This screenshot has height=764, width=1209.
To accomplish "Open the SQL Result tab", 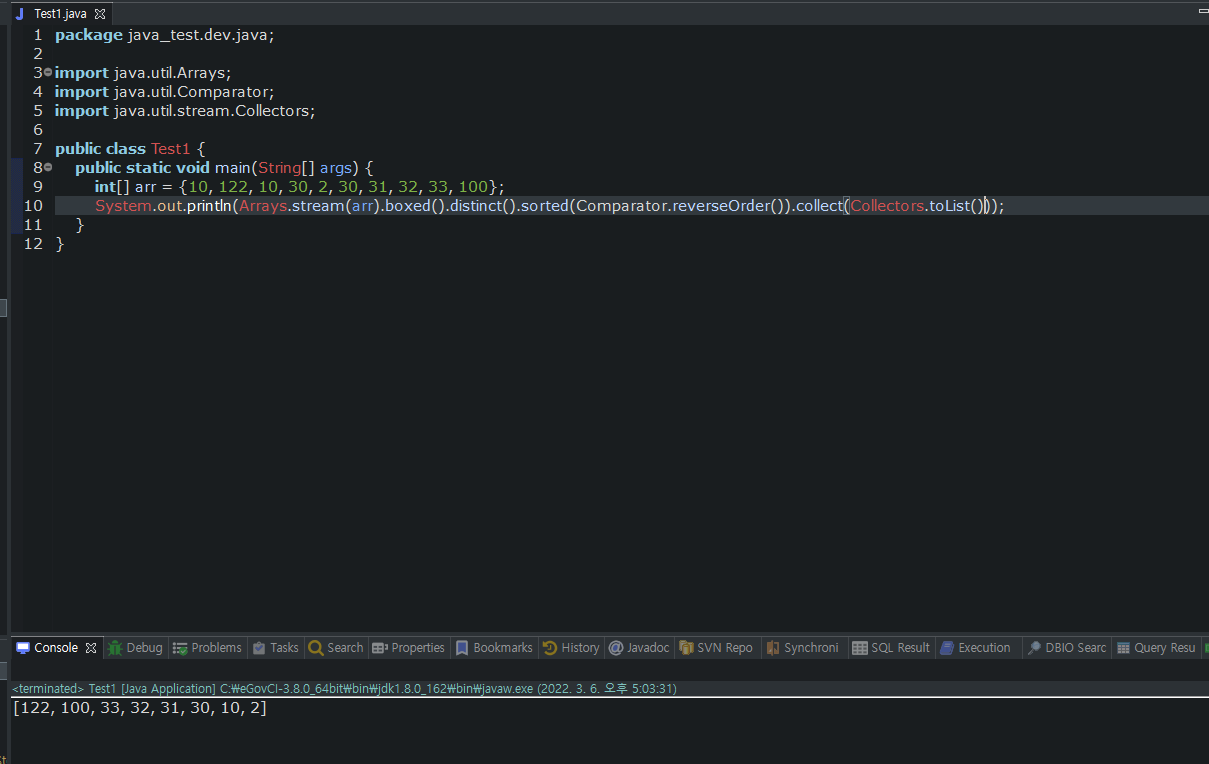I will tap(891, 648).
